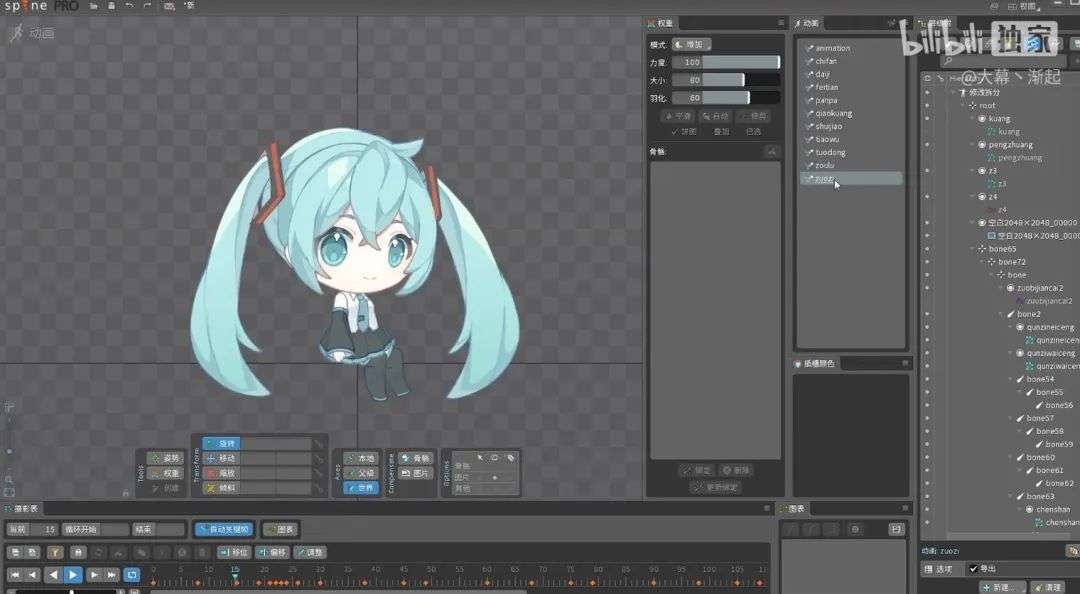Play the animation forward
This screenshot has height=594, width=1080.
pyautogui.click(x=72, y=575)
